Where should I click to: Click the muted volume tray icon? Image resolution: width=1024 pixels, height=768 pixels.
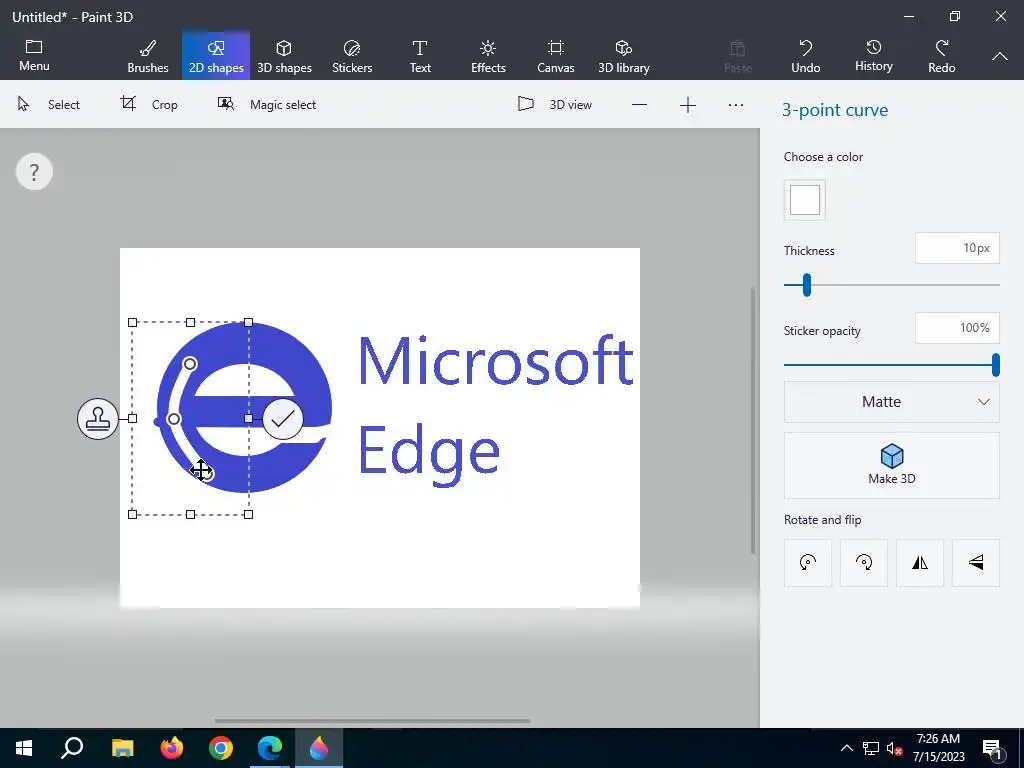pyautogui.click(x=893, y=748)
